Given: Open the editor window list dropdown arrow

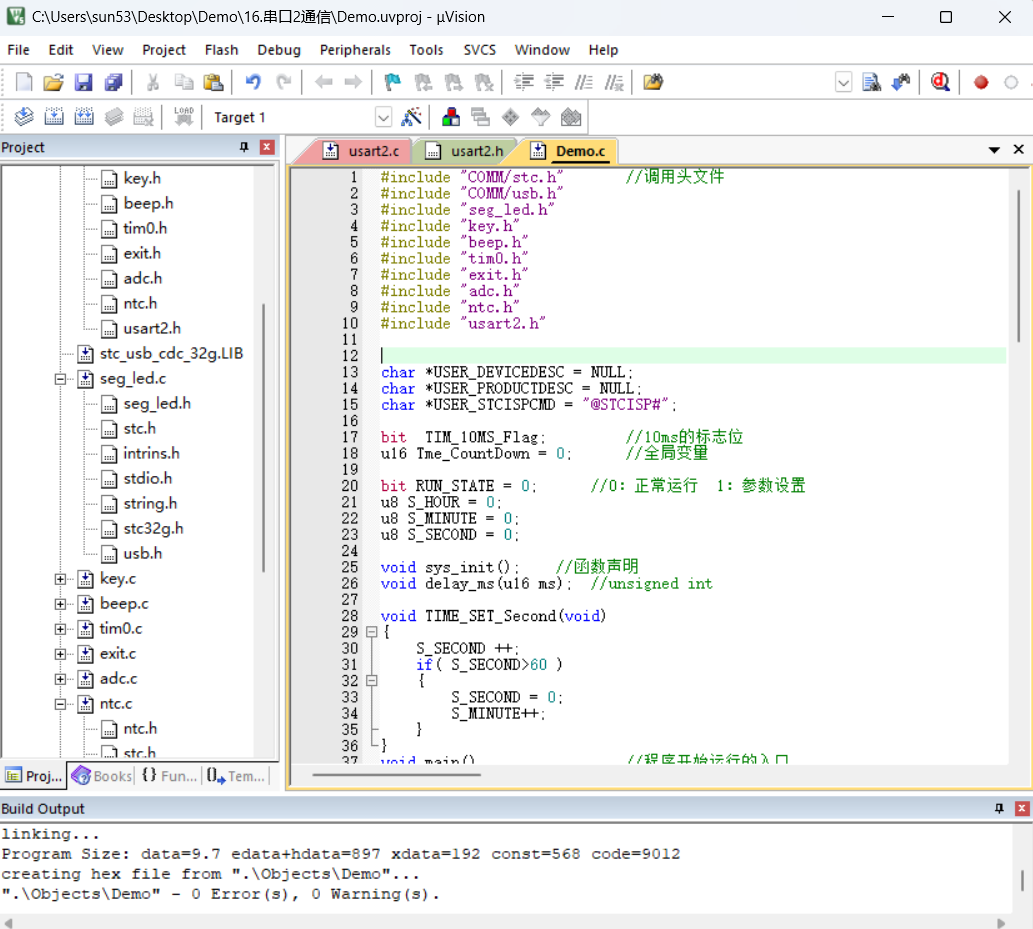Looking at the screenshot, I should 994,150.
